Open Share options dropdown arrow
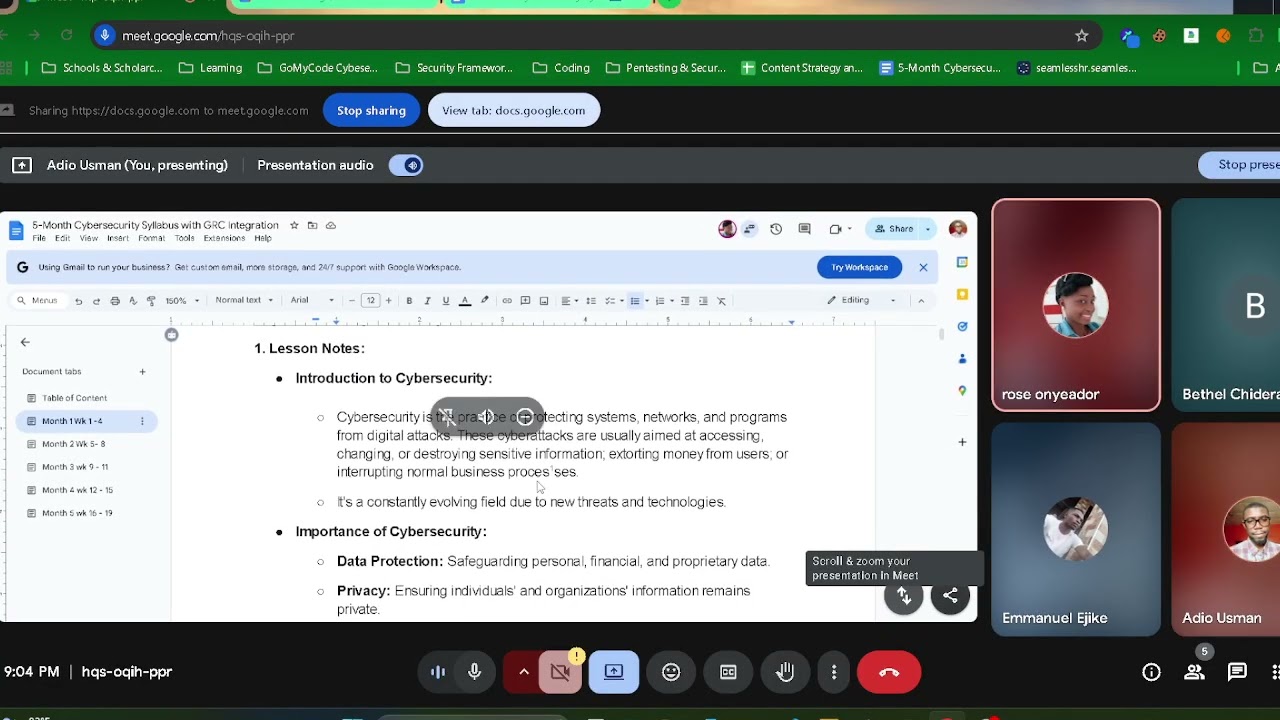The image size is (1280, 720). coord(928,229)
